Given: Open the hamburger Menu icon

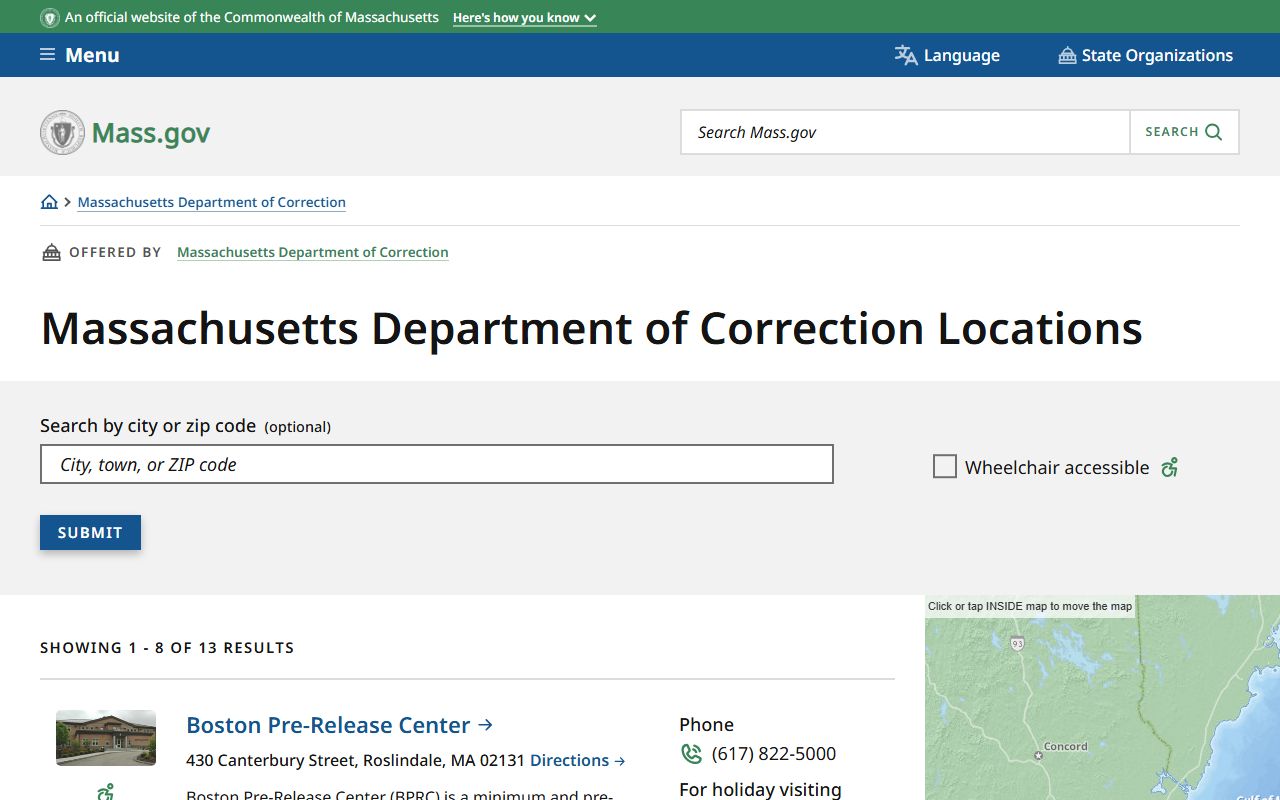Looking at the screenshot, I should 47,55.
